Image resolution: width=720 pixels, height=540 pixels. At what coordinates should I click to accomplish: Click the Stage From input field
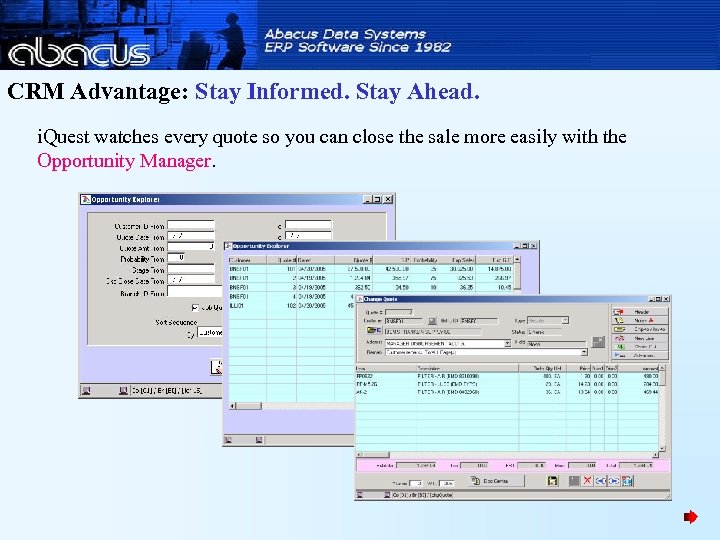(x=191, y=269)
